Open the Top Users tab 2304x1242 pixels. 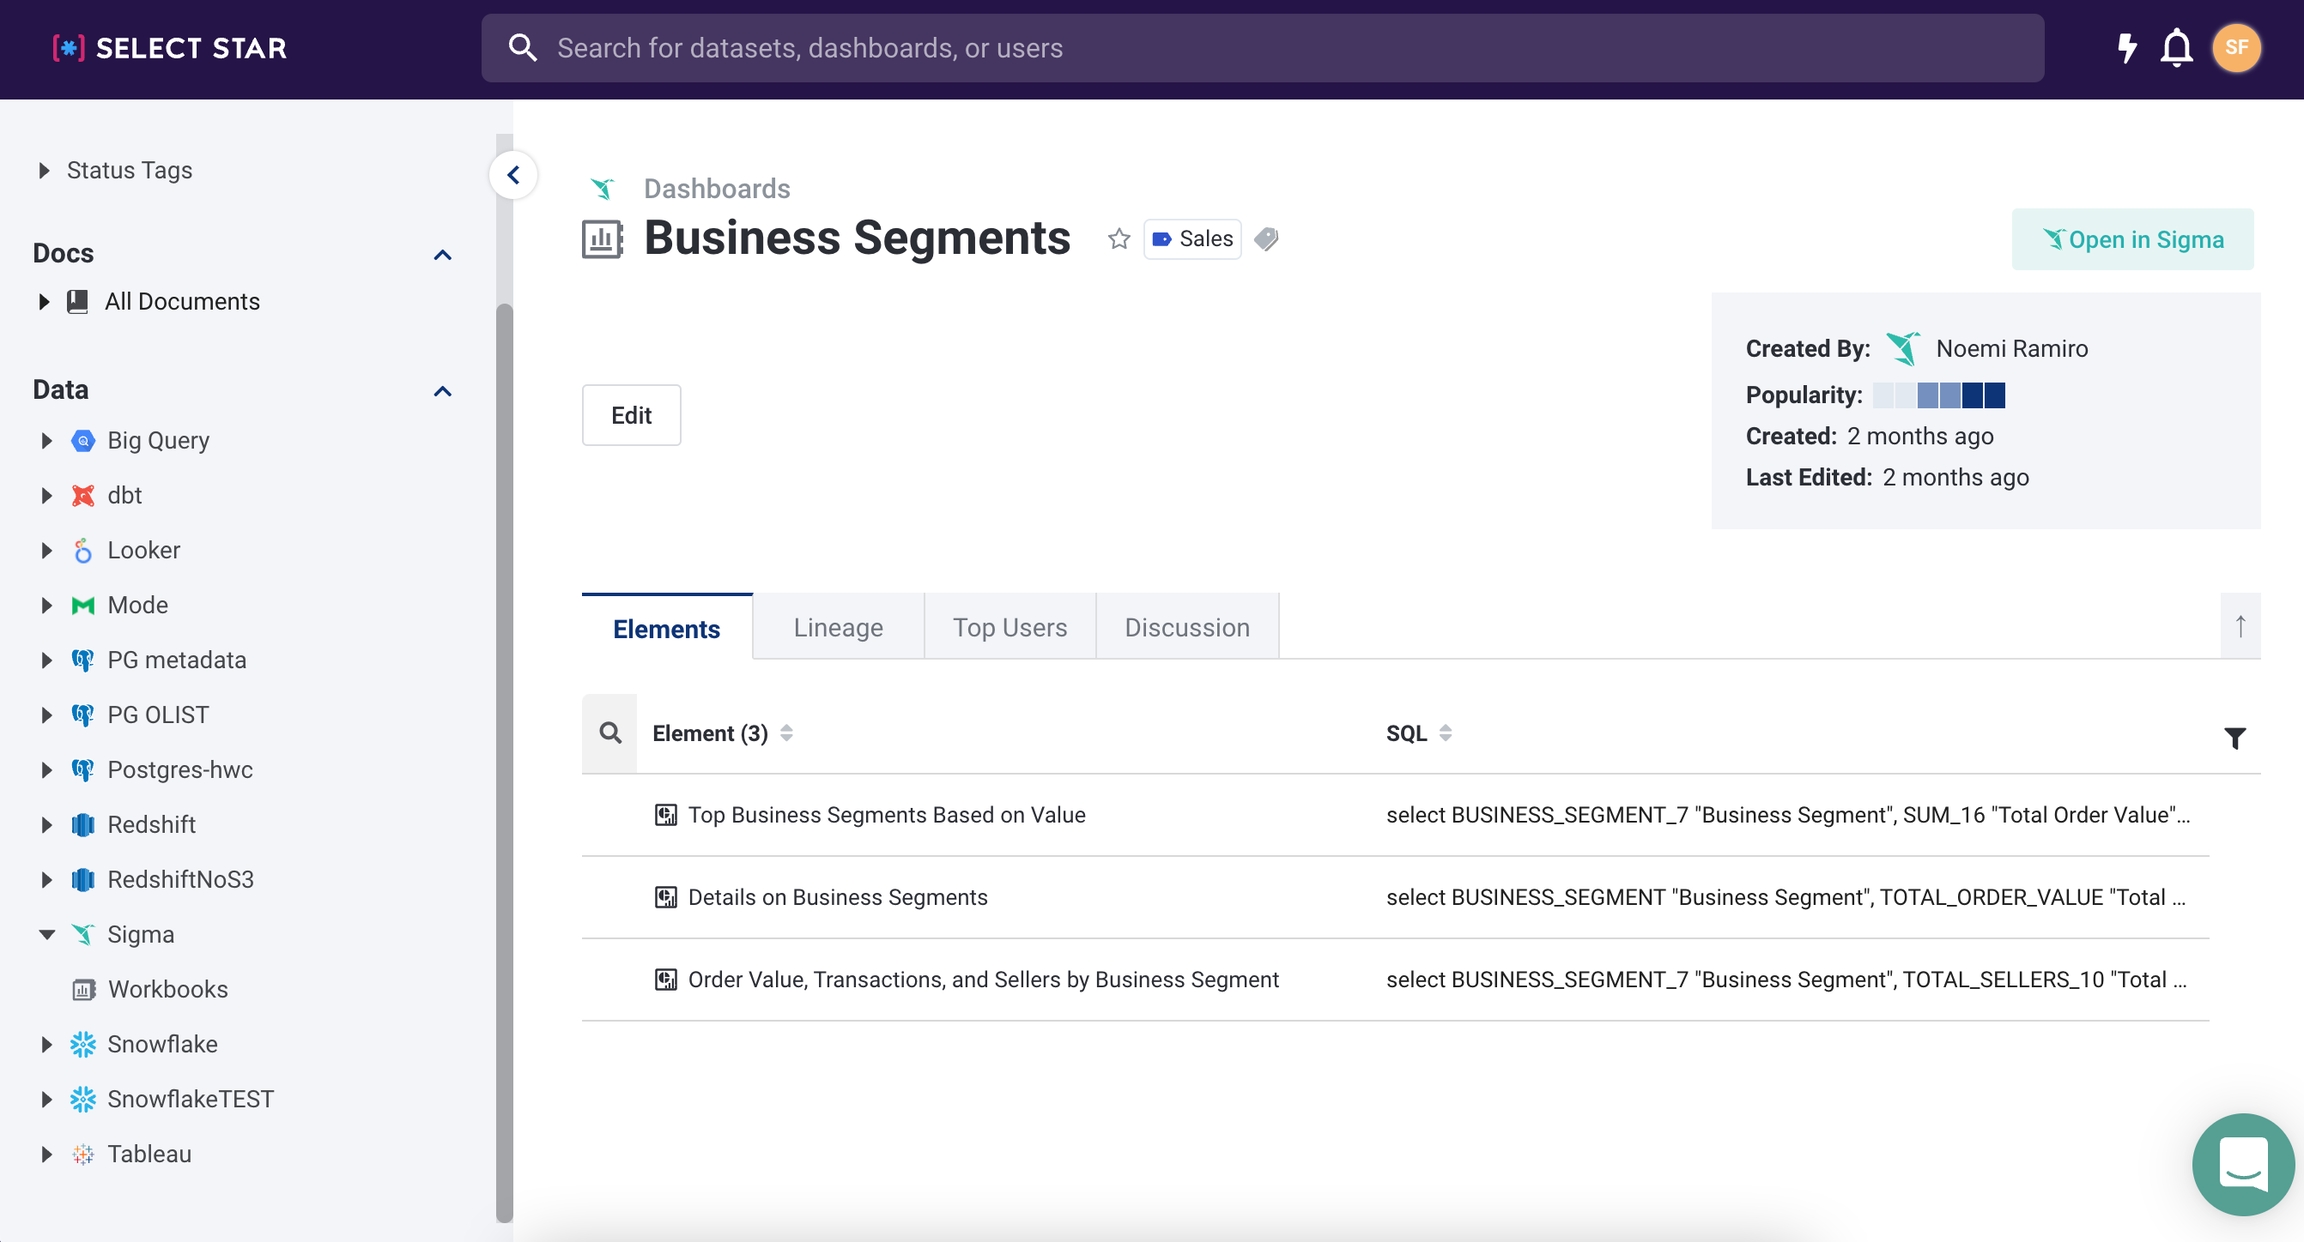tap(1009, 627)
